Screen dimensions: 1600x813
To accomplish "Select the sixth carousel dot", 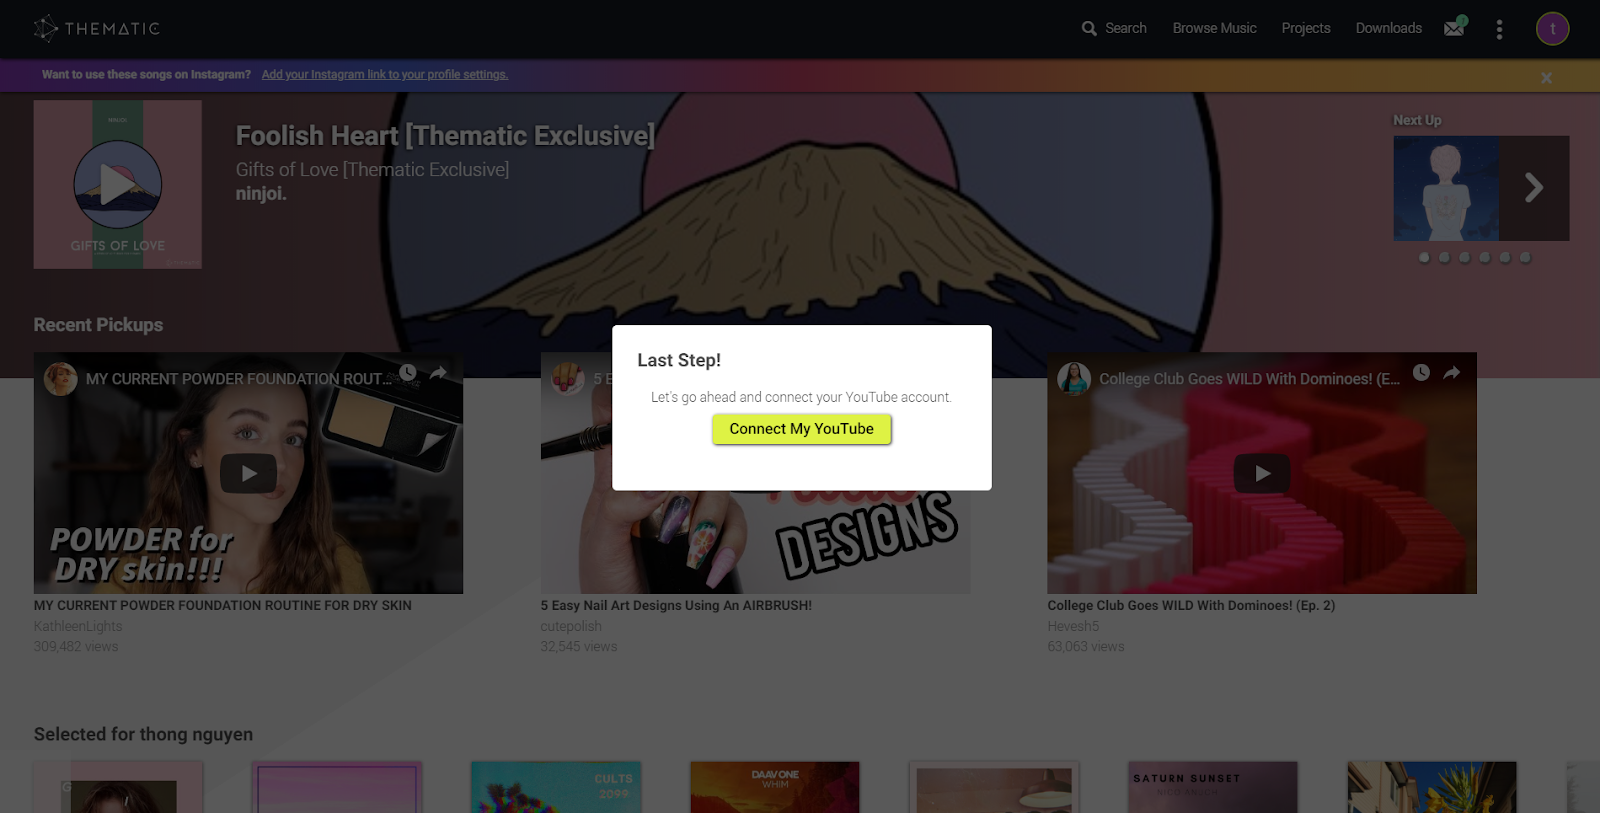I will pos(1525,257).
